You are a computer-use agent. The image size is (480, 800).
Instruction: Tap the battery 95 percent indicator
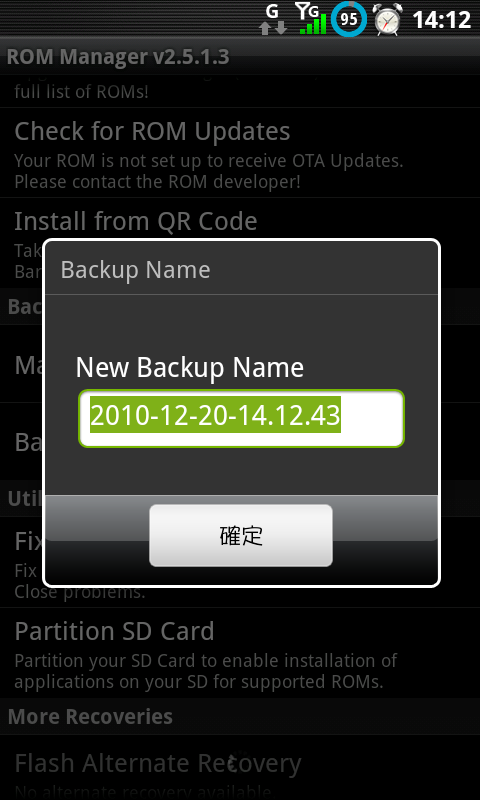[x=348, y=19]
